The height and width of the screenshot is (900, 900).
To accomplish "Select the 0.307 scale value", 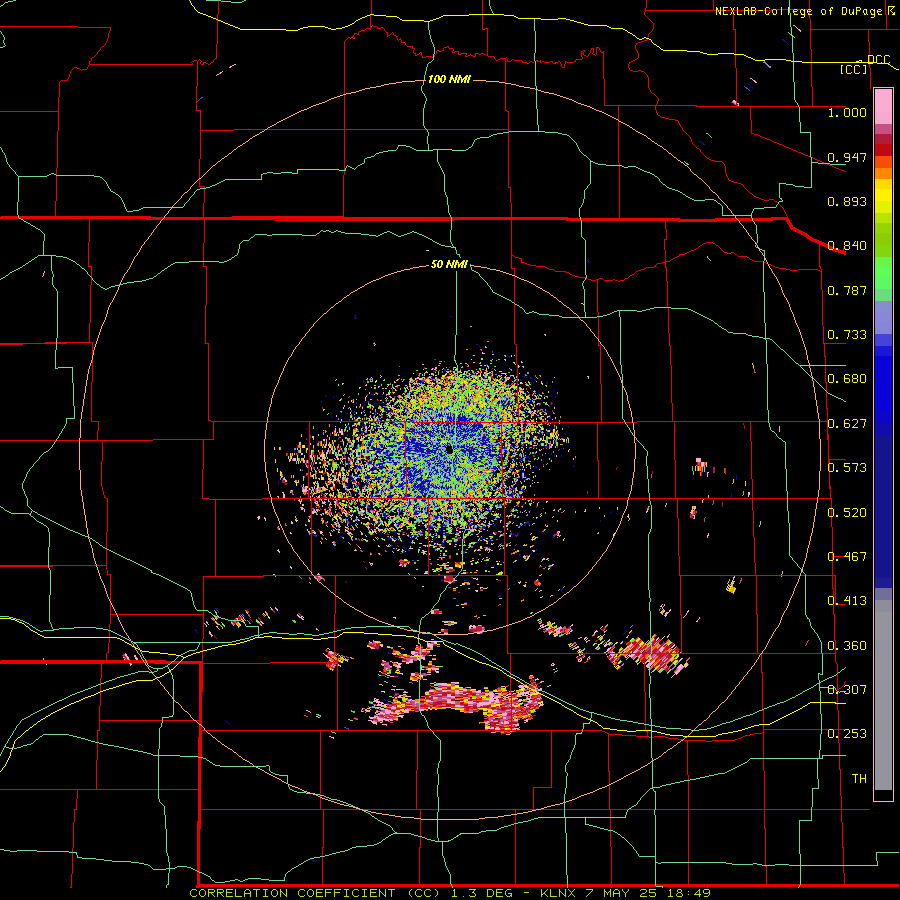I will point(847,690).
